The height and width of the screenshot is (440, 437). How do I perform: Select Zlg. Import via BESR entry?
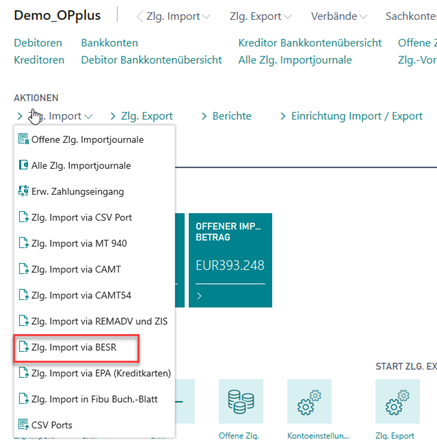click(x=76, y=348)
